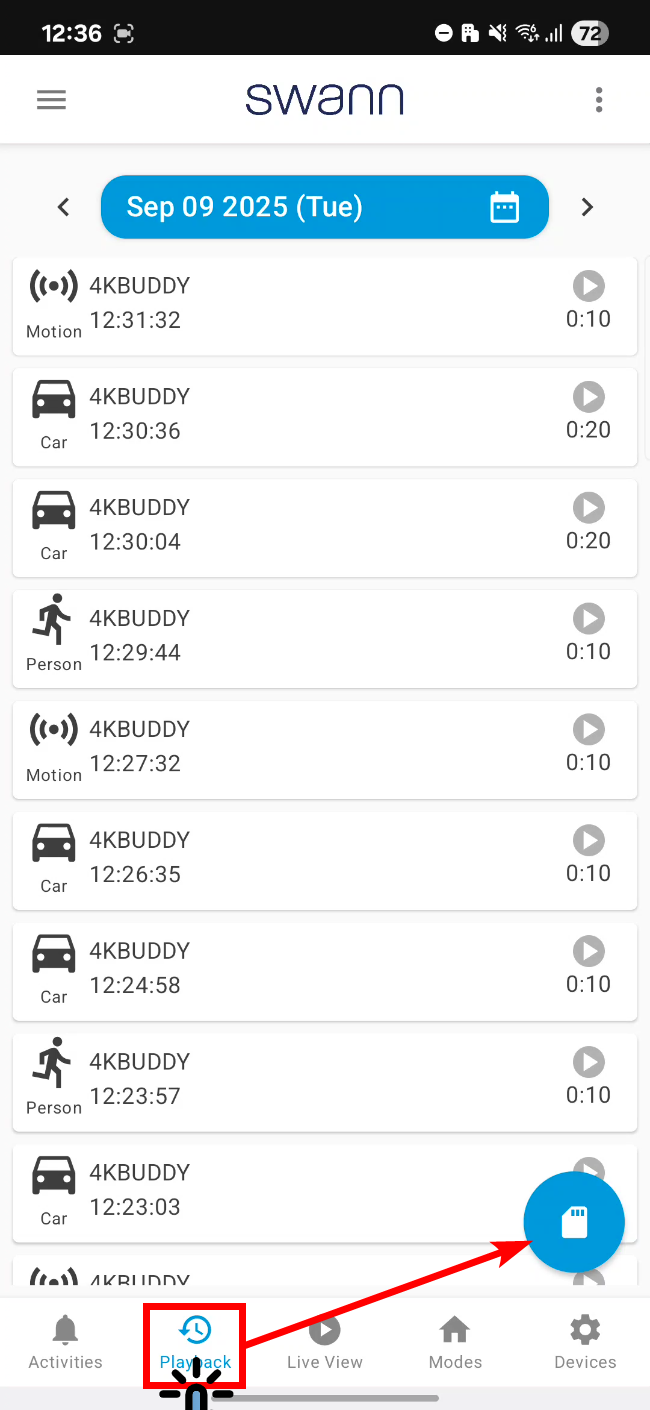Open the Modes tab

click(x=455, y=1342)
